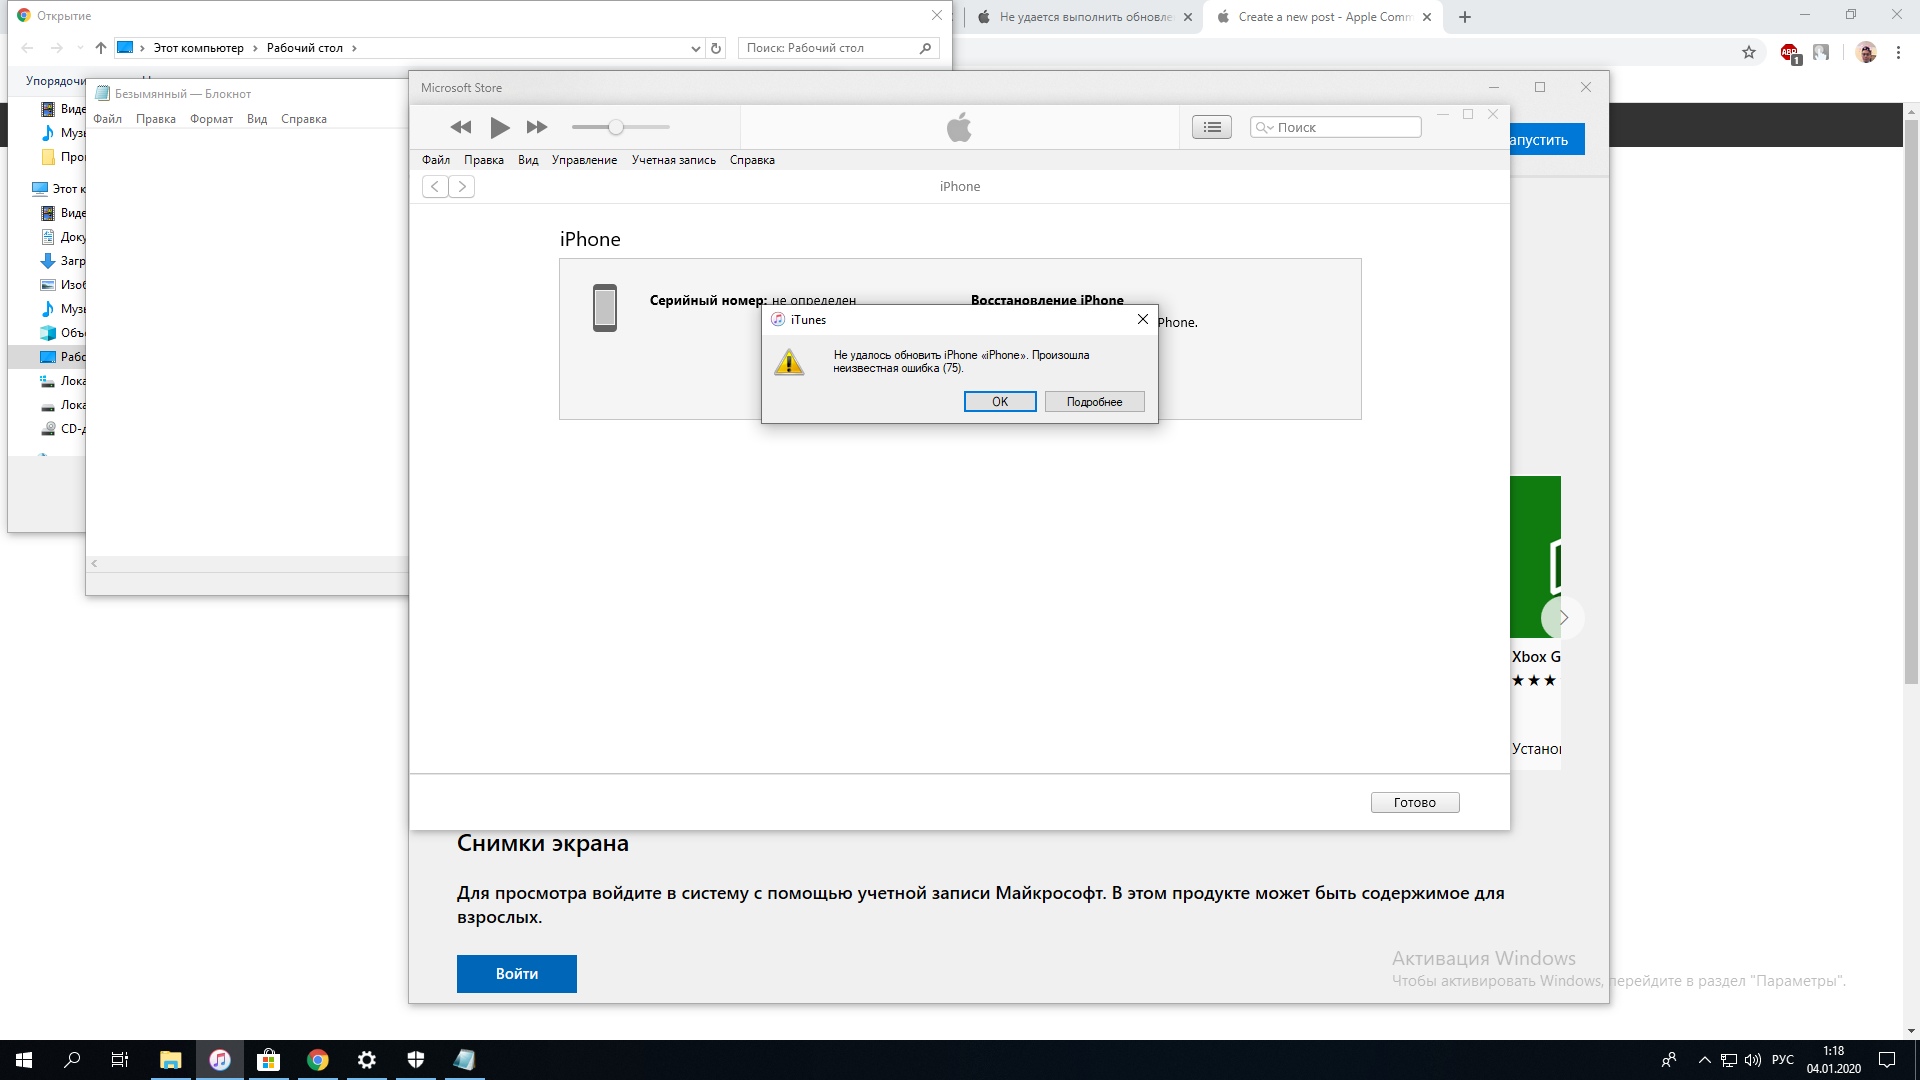Click the iTunes forward navigation arrow
The height and width of the screenshot is (1080, 1920).
click(462, 186)
